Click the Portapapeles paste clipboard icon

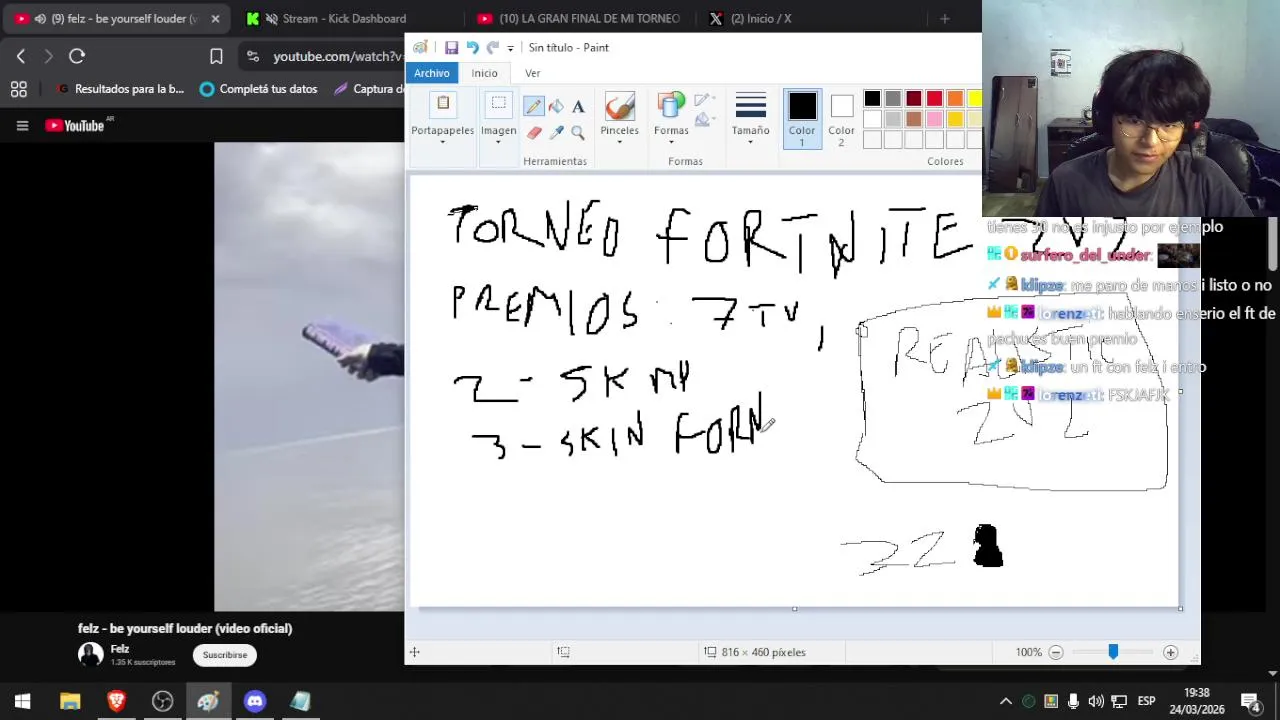[443, 106]
